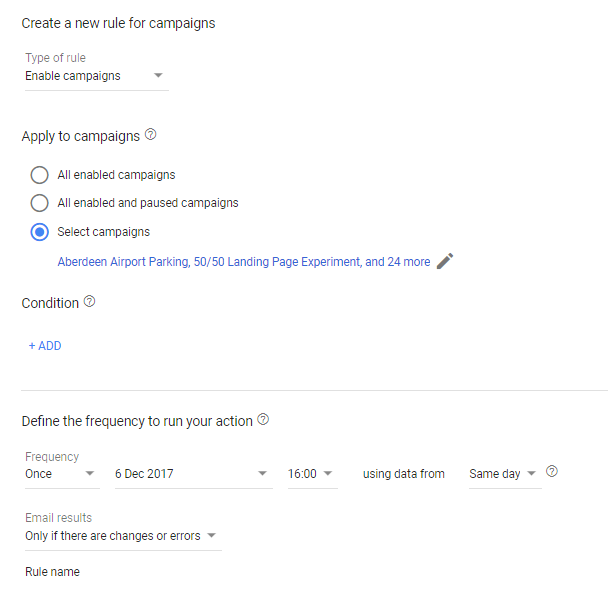Image resolution: width=608 pixels, height=603 pixels.
Task: Open the Aberdeen Airport Parking campaigns link
Action: pos(244,262)
